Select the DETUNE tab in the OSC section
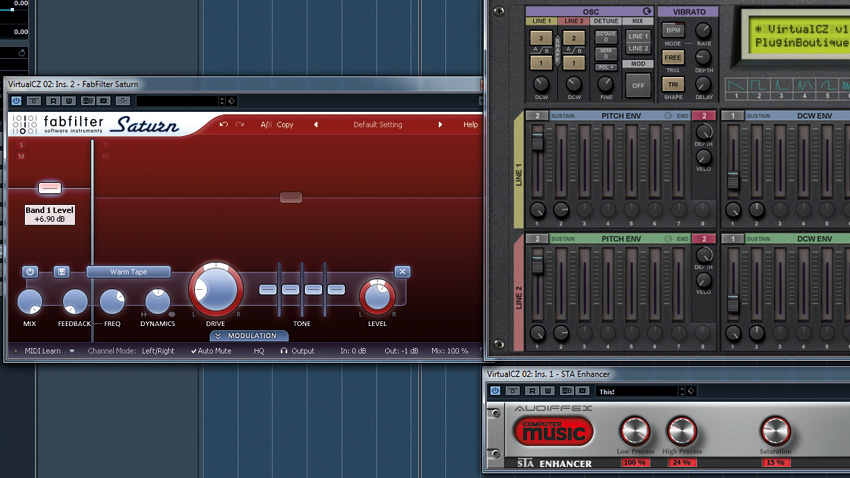This screenshot has height=478, width=850. pos(606,21)
